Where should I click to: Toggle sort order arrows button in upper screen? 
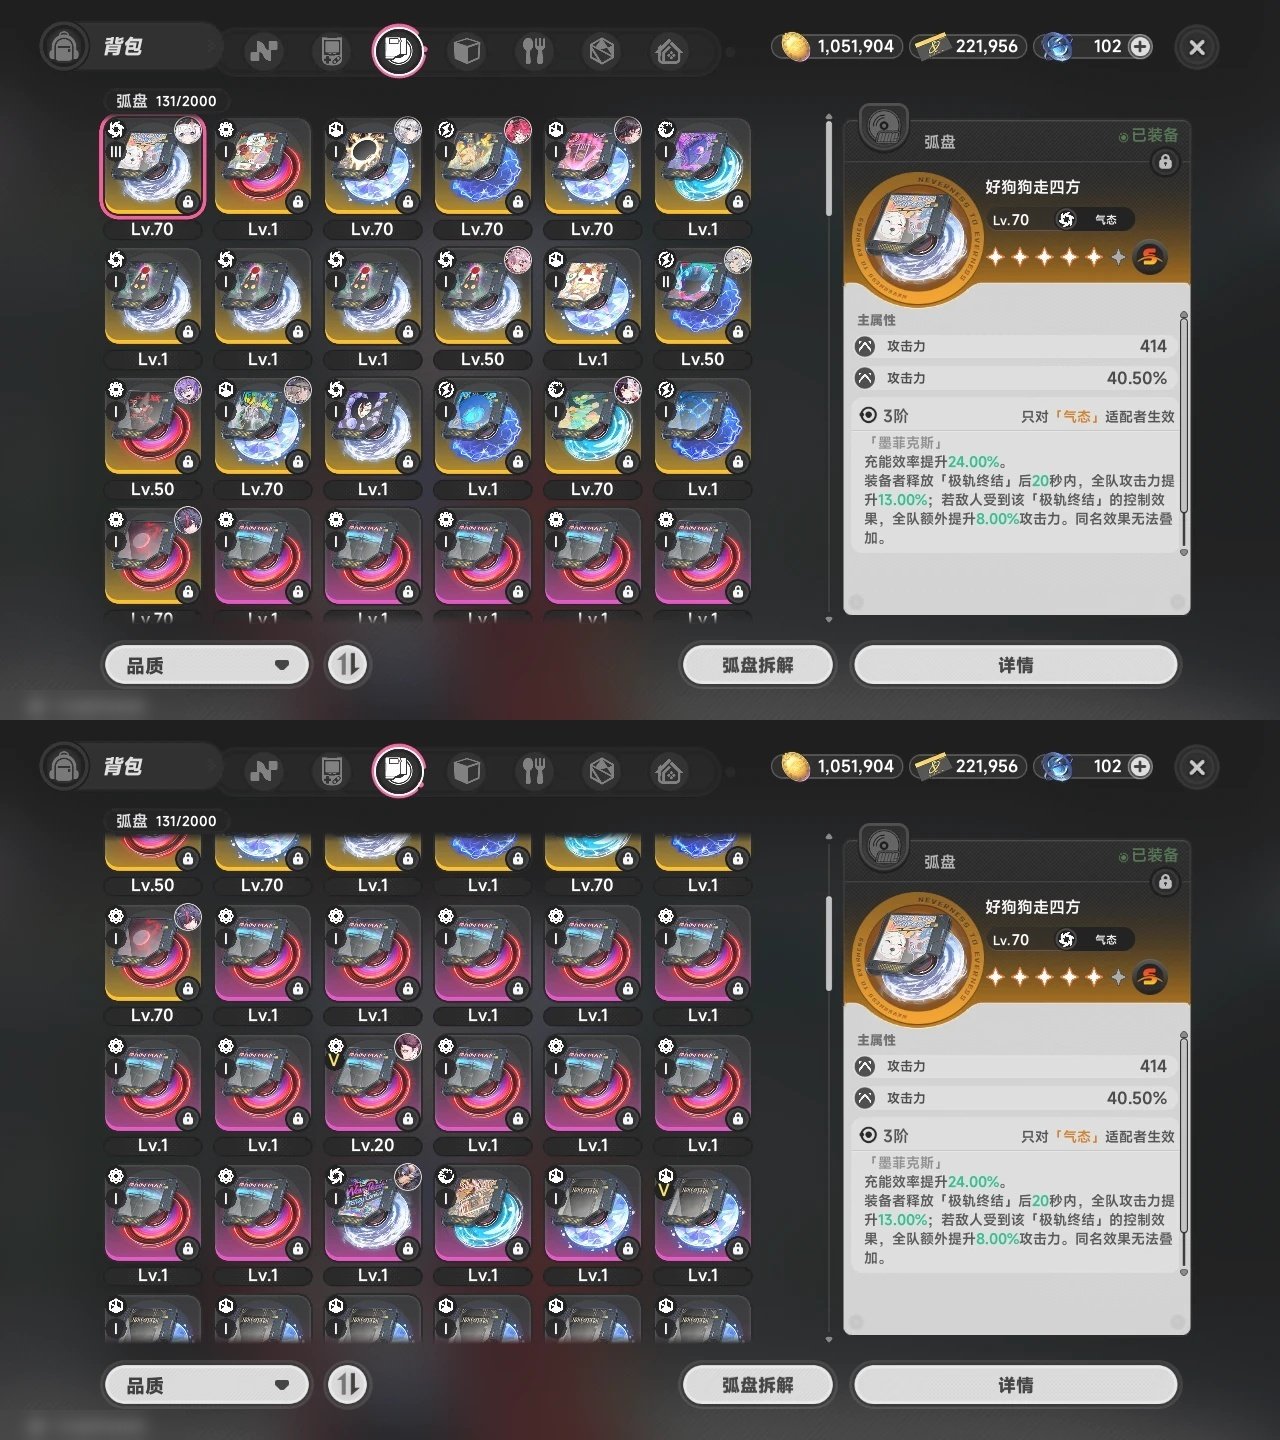coord(348,665)
